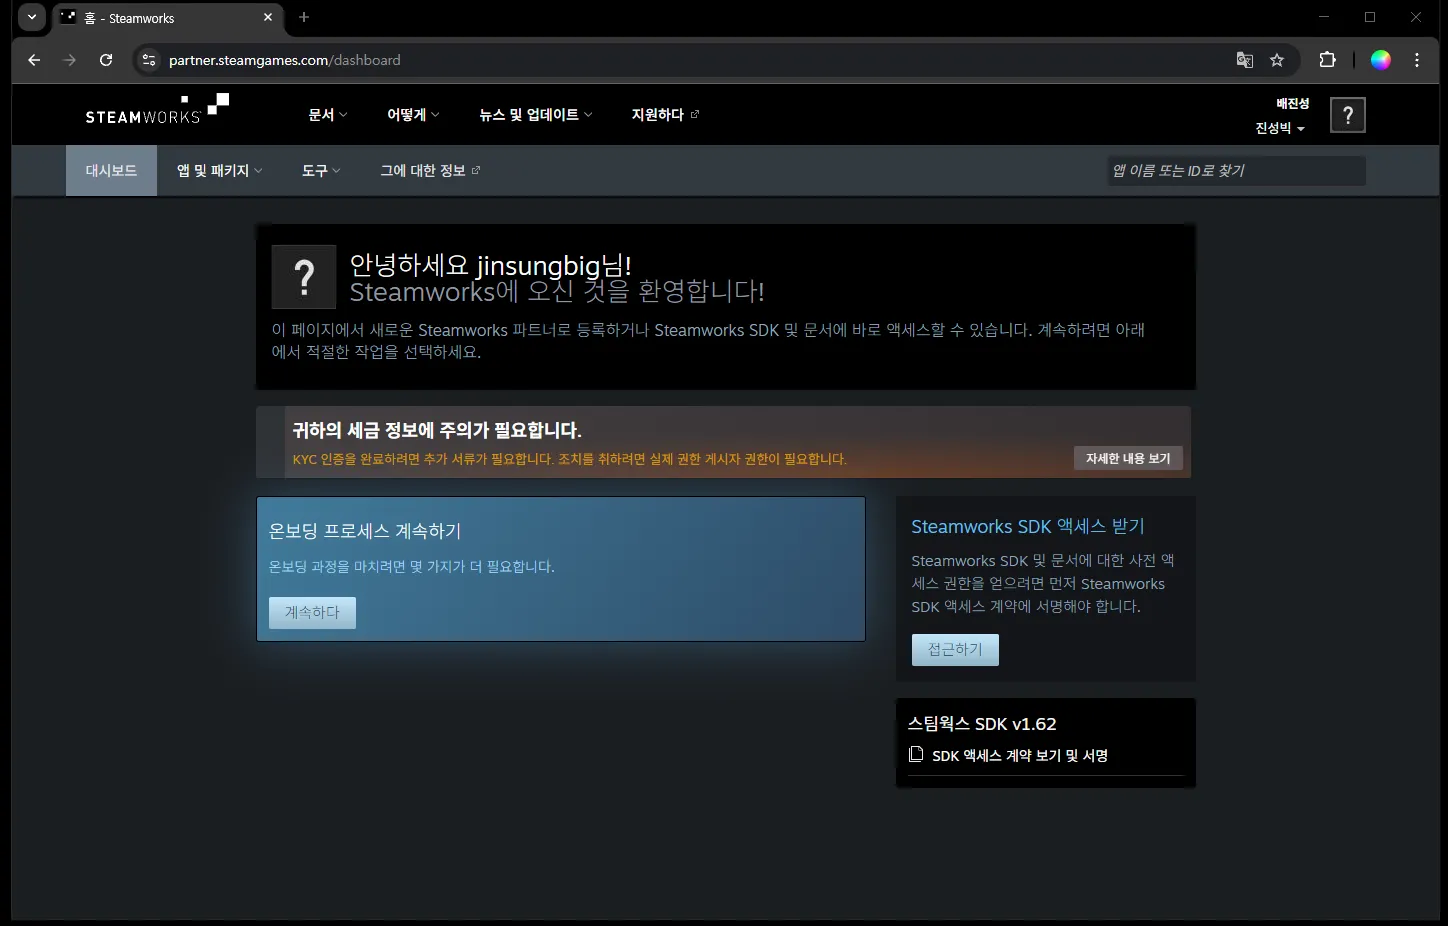The height and width of the screenshot is (926, 1448).
Task: Open the Chrome three-dot menu
Action: coord(1417,60)
